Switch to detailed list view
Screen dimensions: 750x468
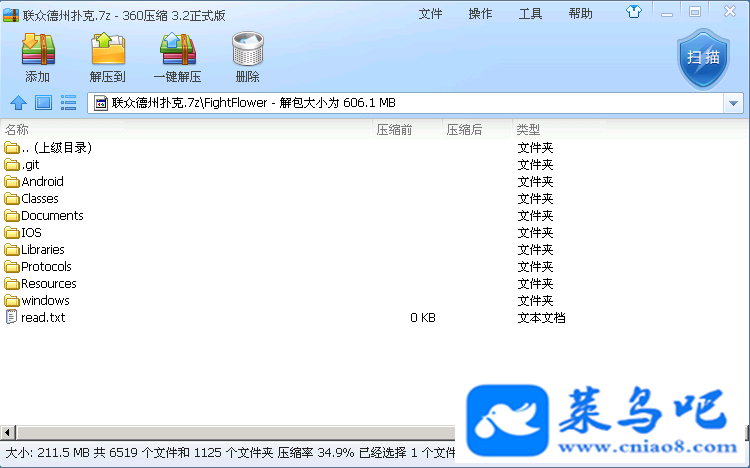point(68,102)
